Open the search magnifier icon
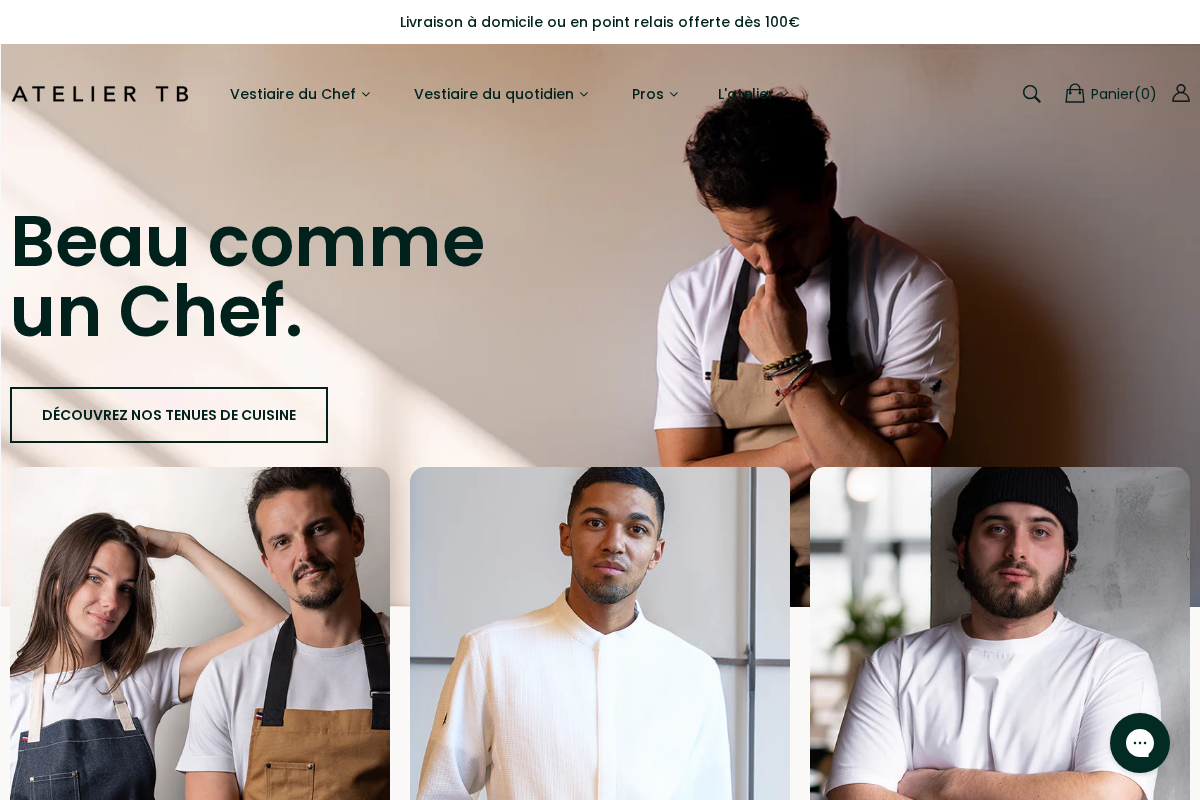Screen dimensions: 1200x800 1032,94
